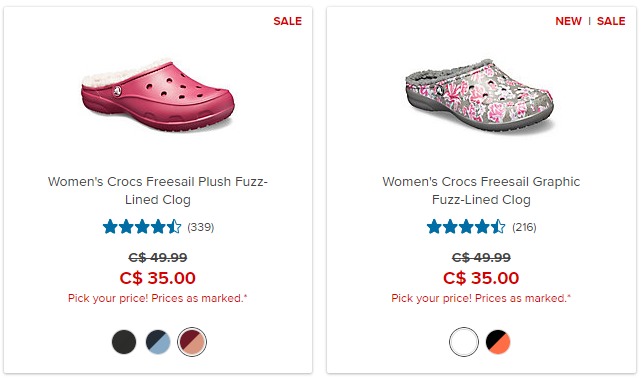Select the black color swatch on the Plush clog
Screen dimensions: 642x380
[124, 342]
